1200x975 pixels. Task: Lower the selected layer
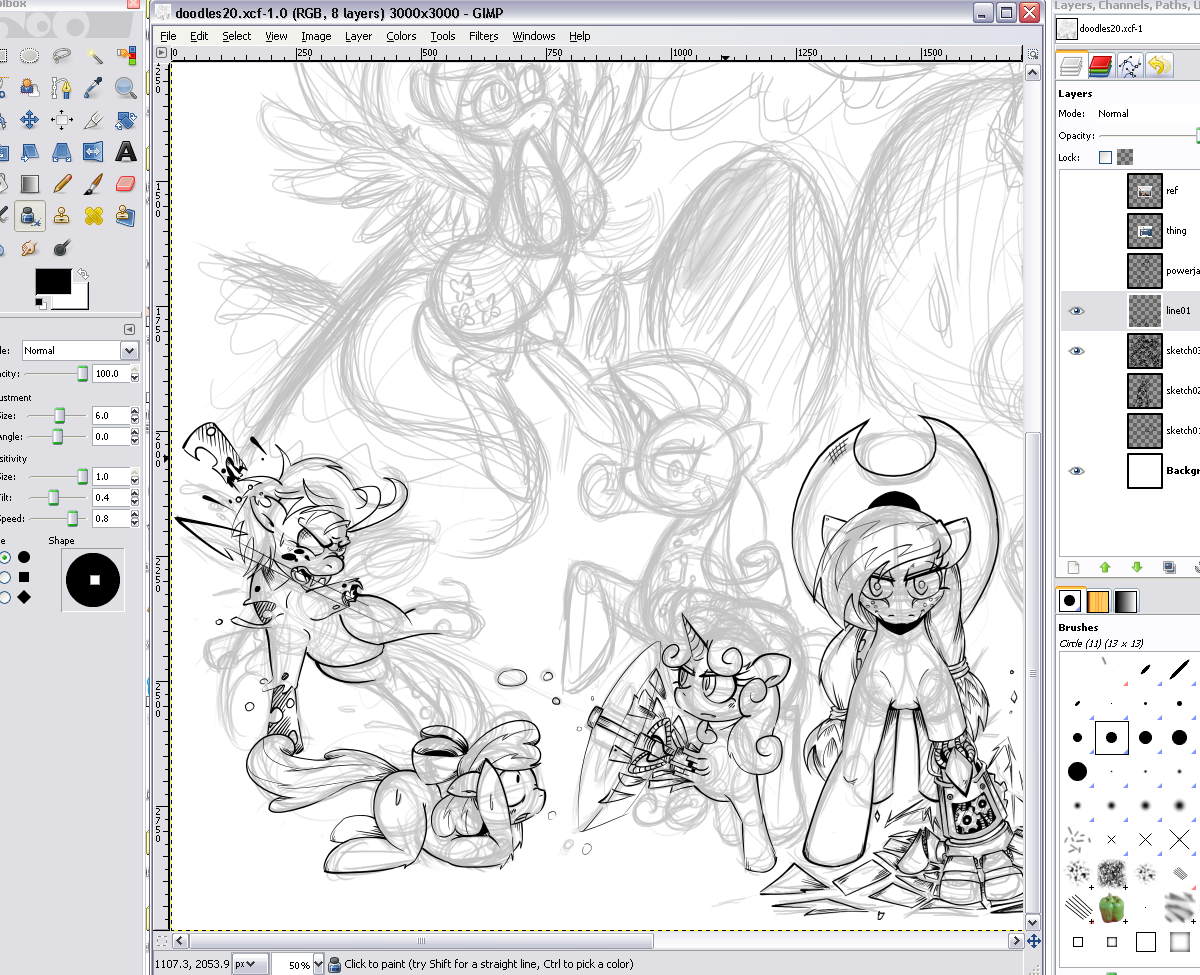pyautogui.click(x=1137, y=567)
